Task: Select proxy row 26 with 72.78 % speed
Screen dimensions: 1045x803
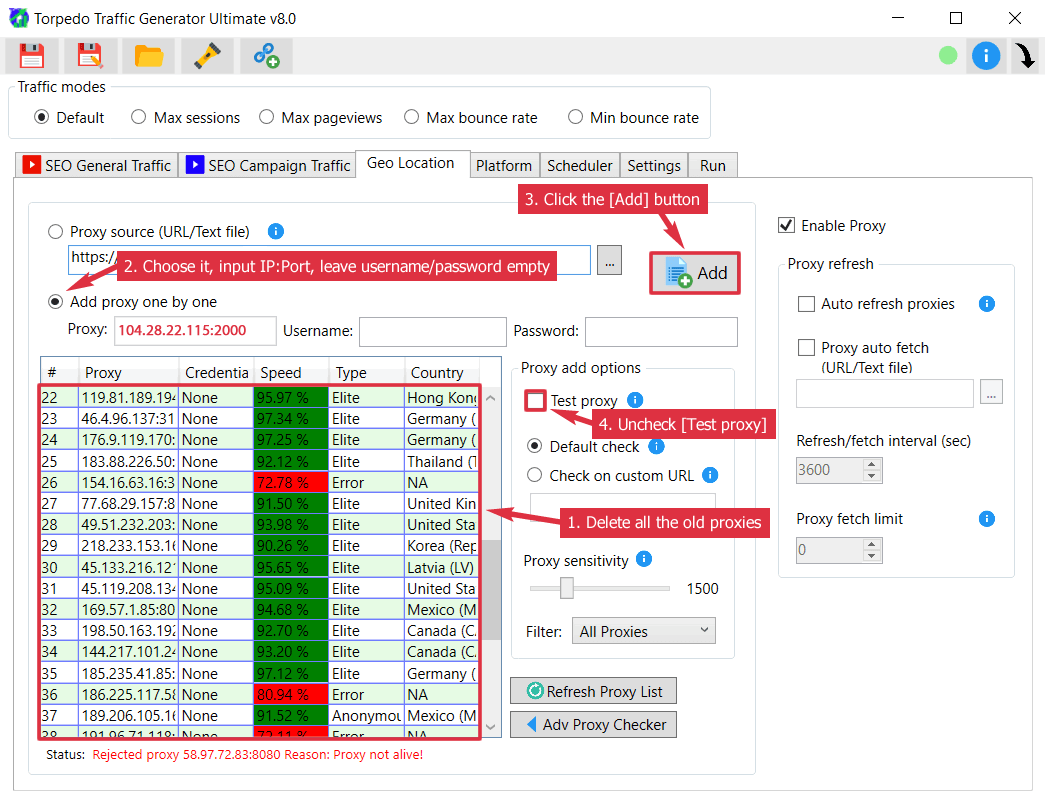Action: tap(259, 482)
